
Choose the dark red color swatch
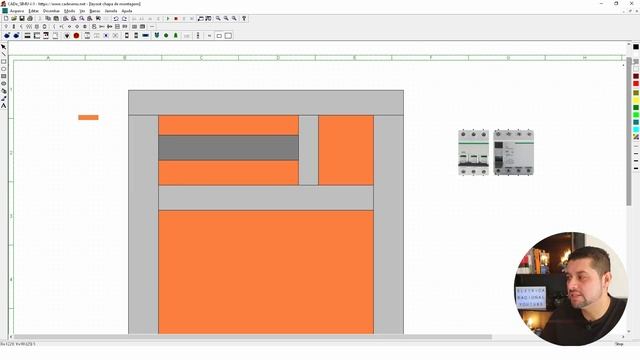(636, 76)
